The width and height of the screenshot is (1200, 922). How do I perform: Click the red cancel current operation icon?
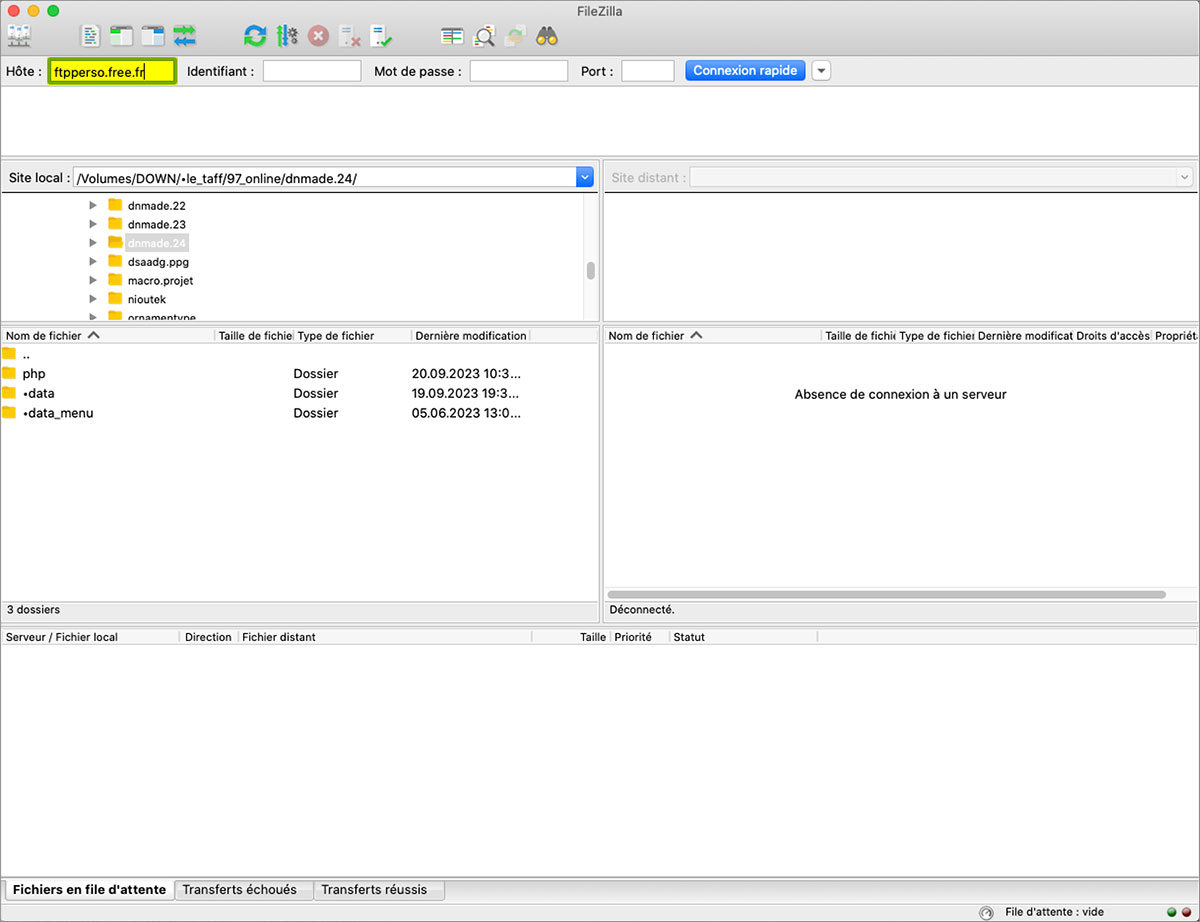click(318, 37)
